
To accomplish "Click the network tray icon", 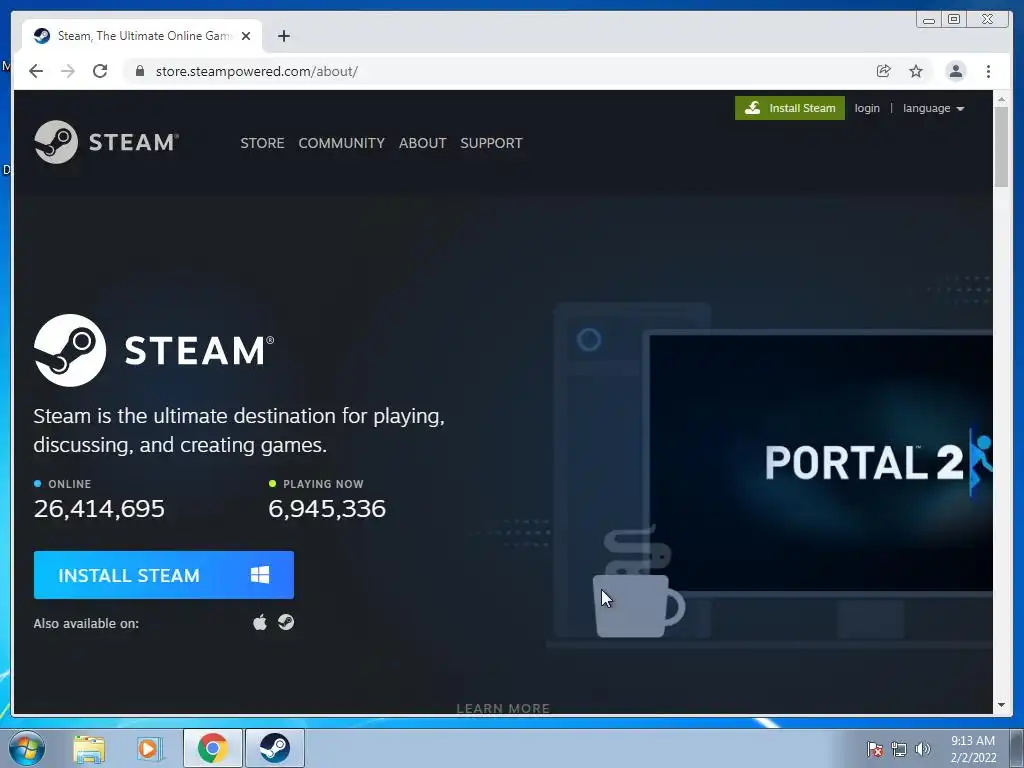I will click(x=899, y=749).
